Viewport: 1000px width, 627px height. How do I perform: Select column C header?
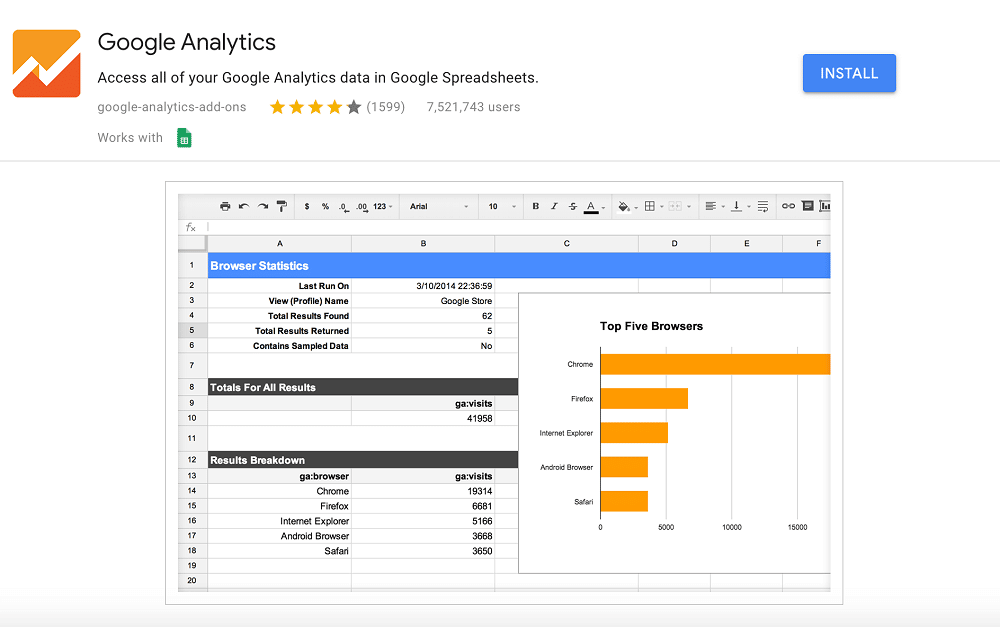coord(566,244)
